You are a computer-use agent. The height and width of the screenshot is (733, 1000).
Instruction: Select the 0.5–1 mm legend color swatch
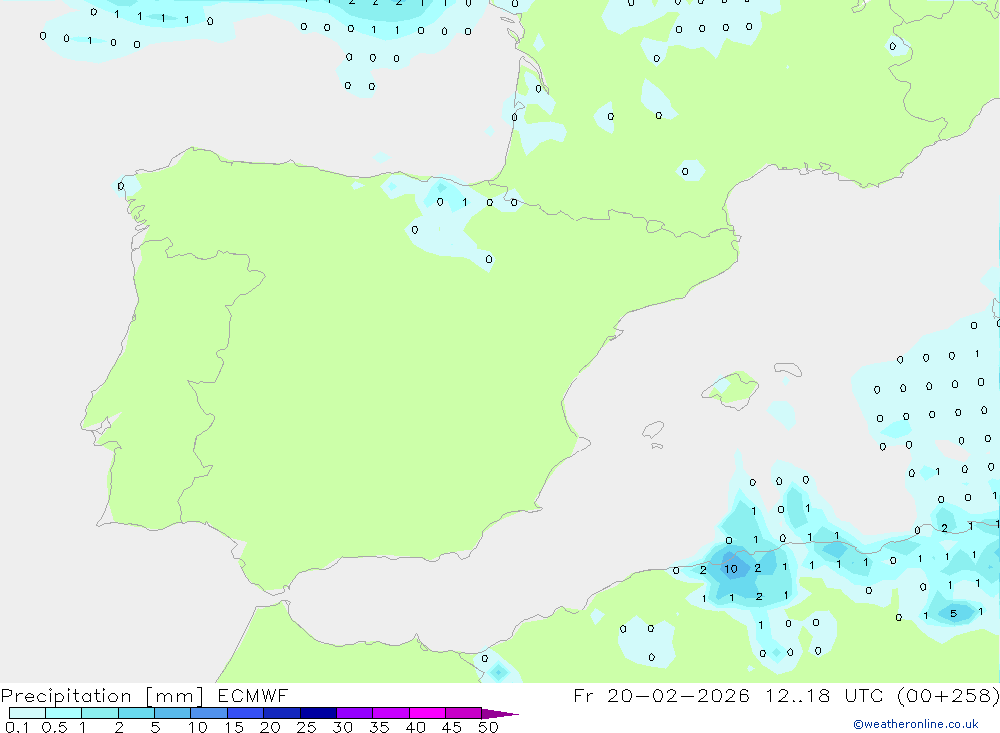tap(63, 713)
